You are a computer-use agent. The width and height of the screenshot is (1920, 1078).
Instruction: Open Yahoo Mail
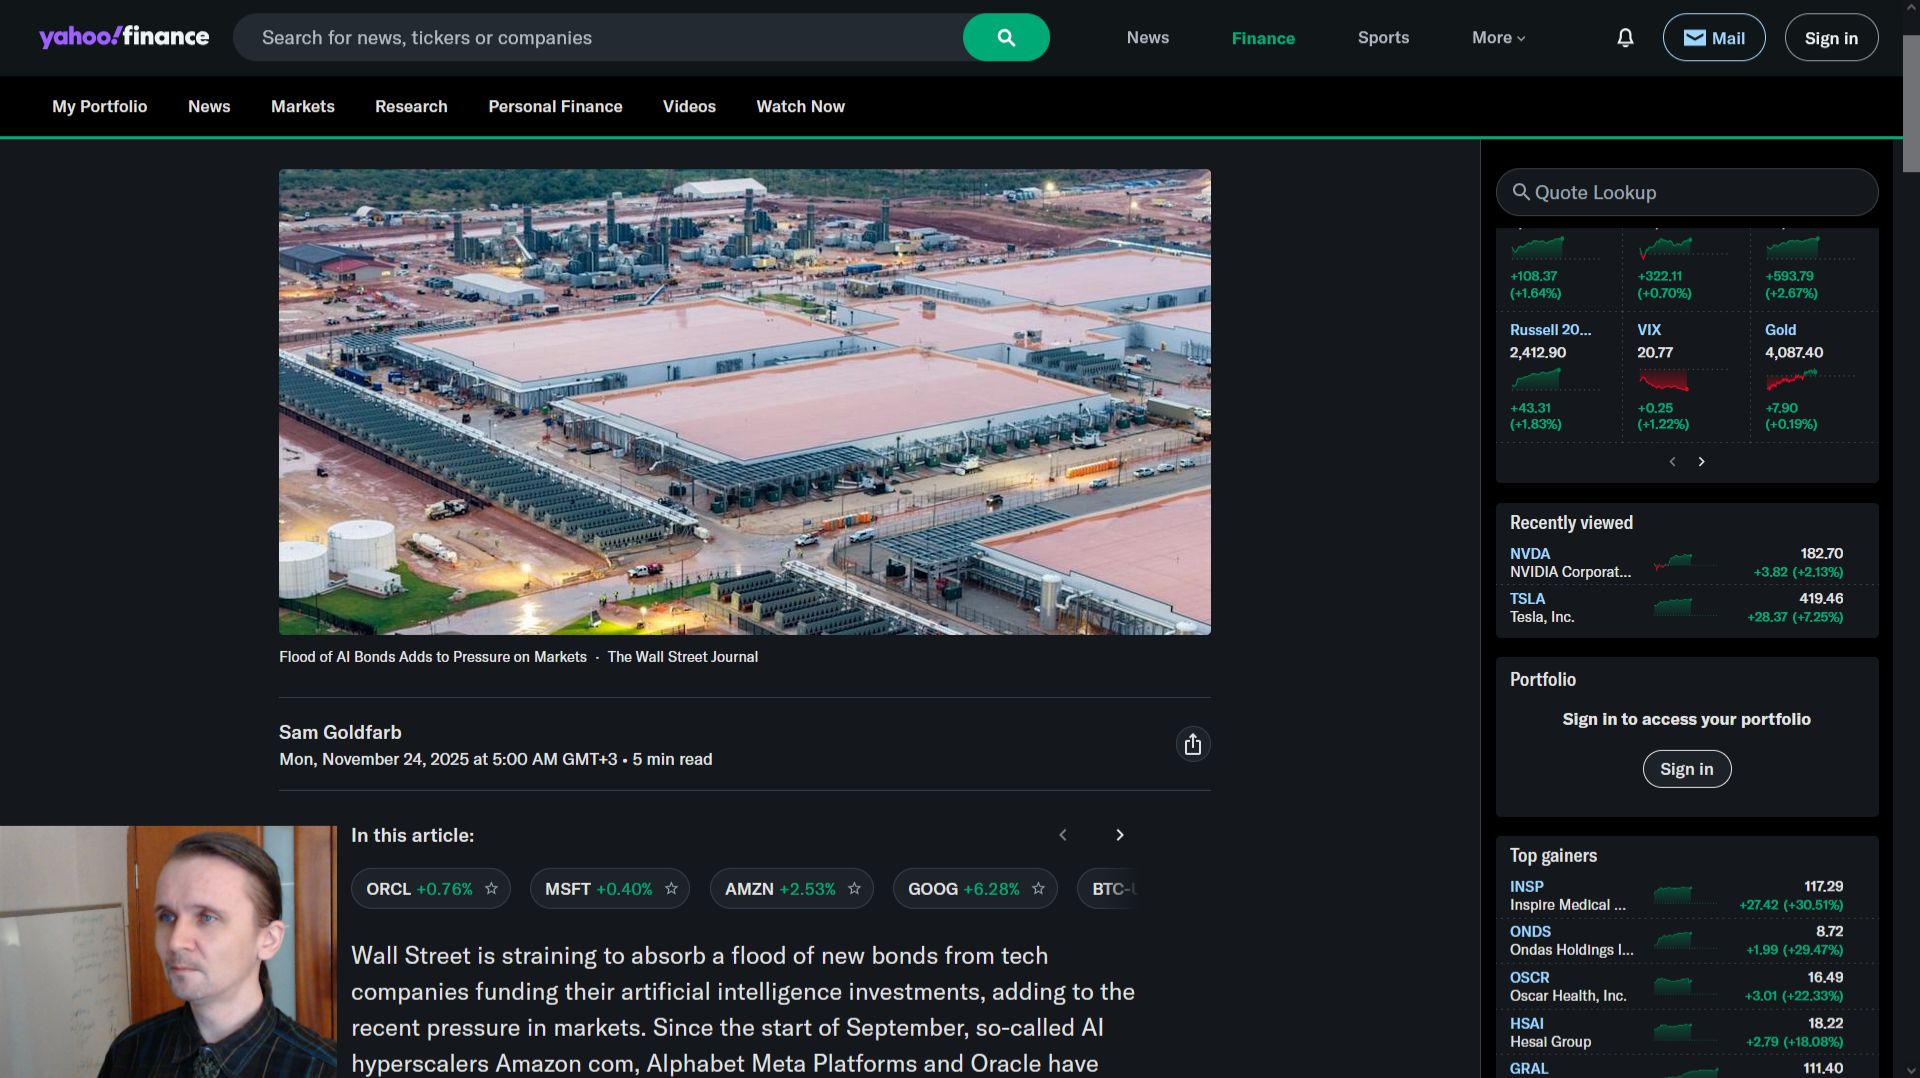click(1714, 37)
